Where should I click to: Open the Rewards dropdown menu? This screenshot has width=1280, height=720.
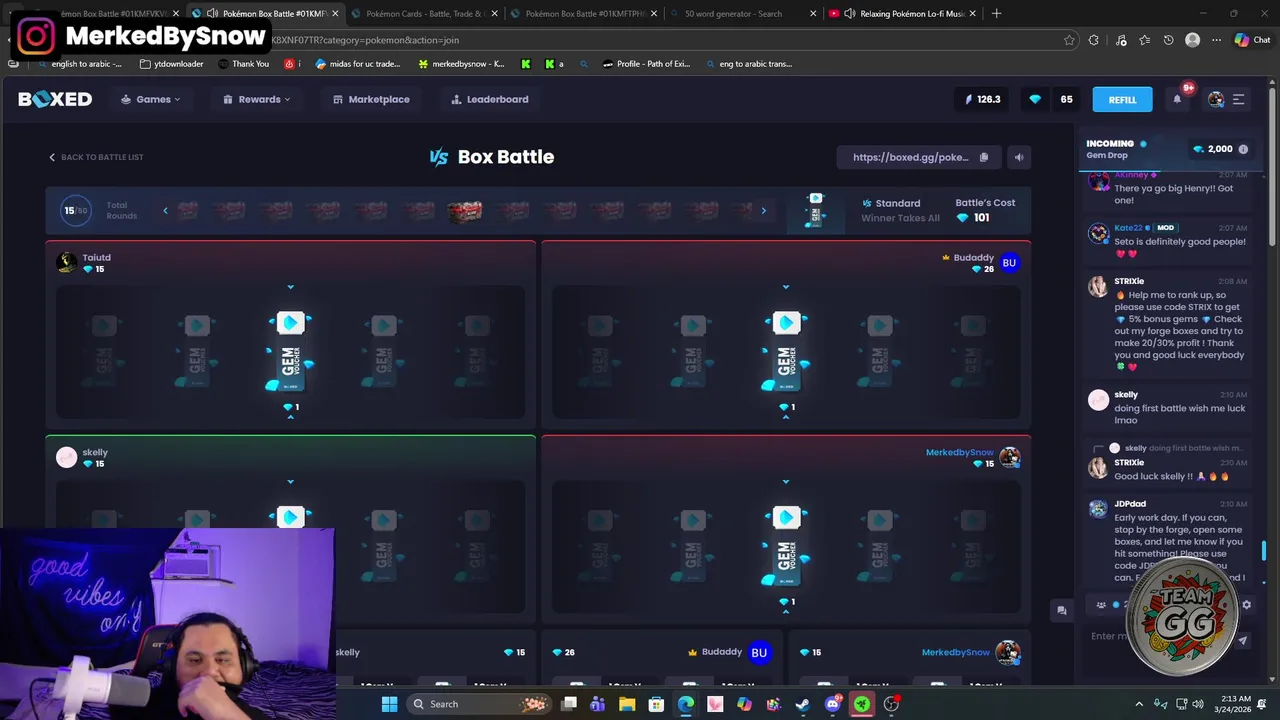point(257,99)
